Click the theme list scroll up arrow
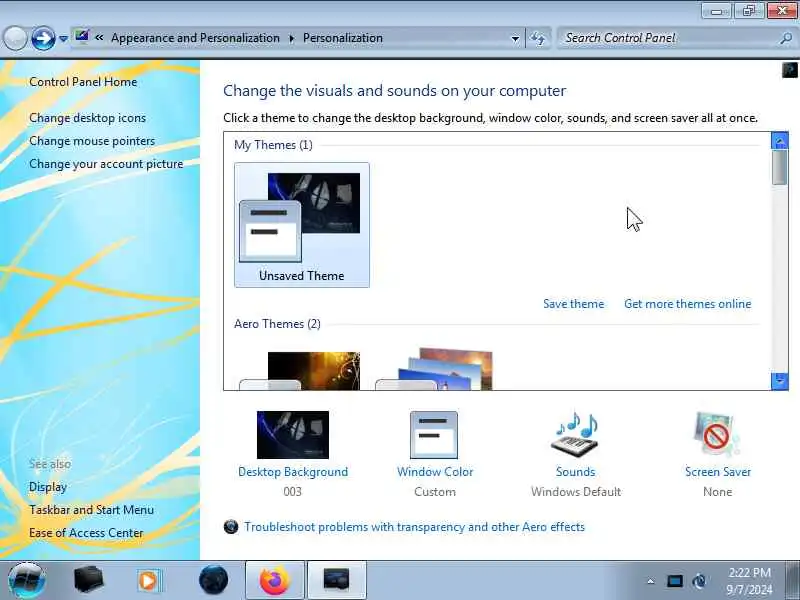The height and width of the screenshot is (600, 800). click(780, 140)
